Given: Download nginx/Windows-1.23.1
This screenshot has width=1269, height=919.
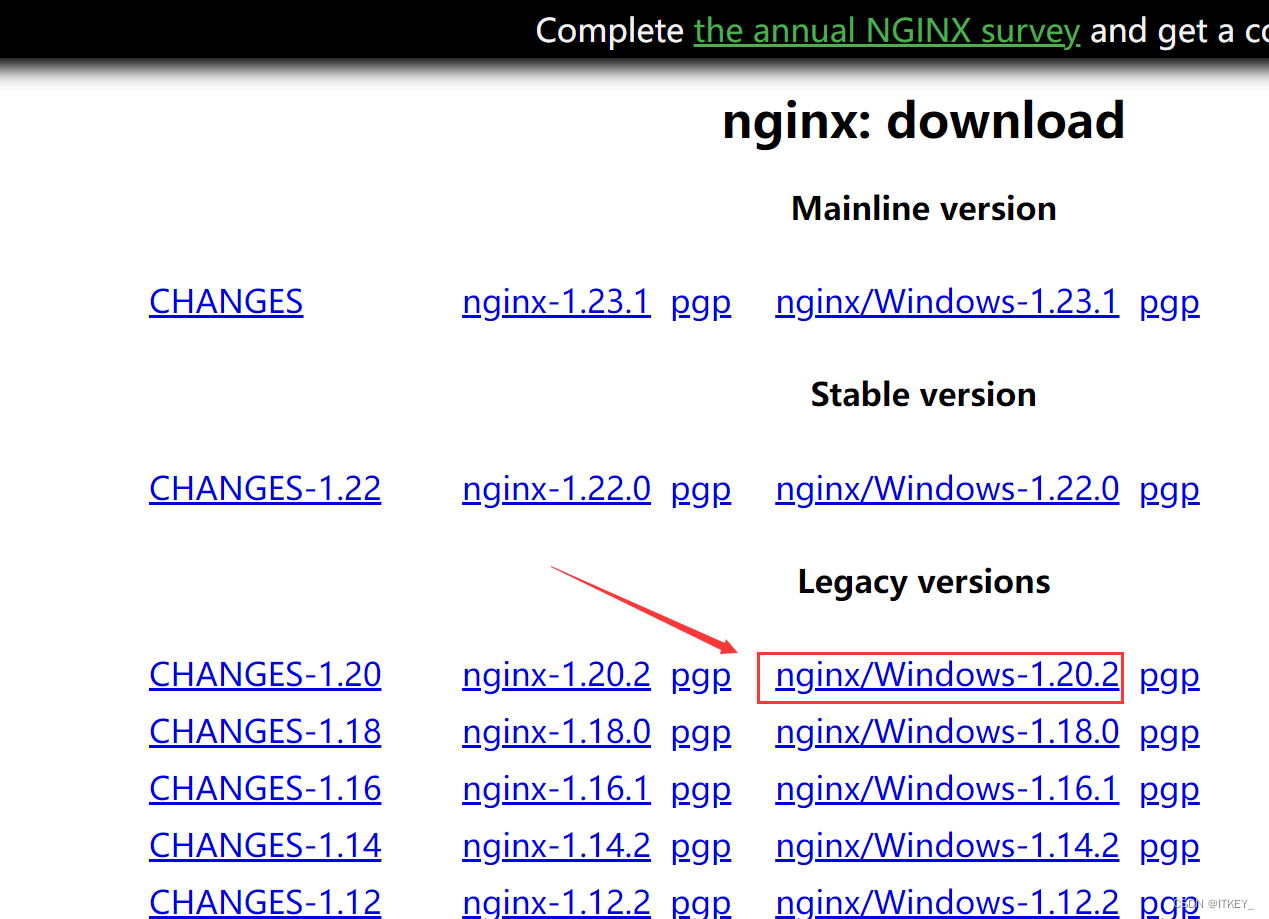Looking at the screenshot, I should click(x=947, y=302).
